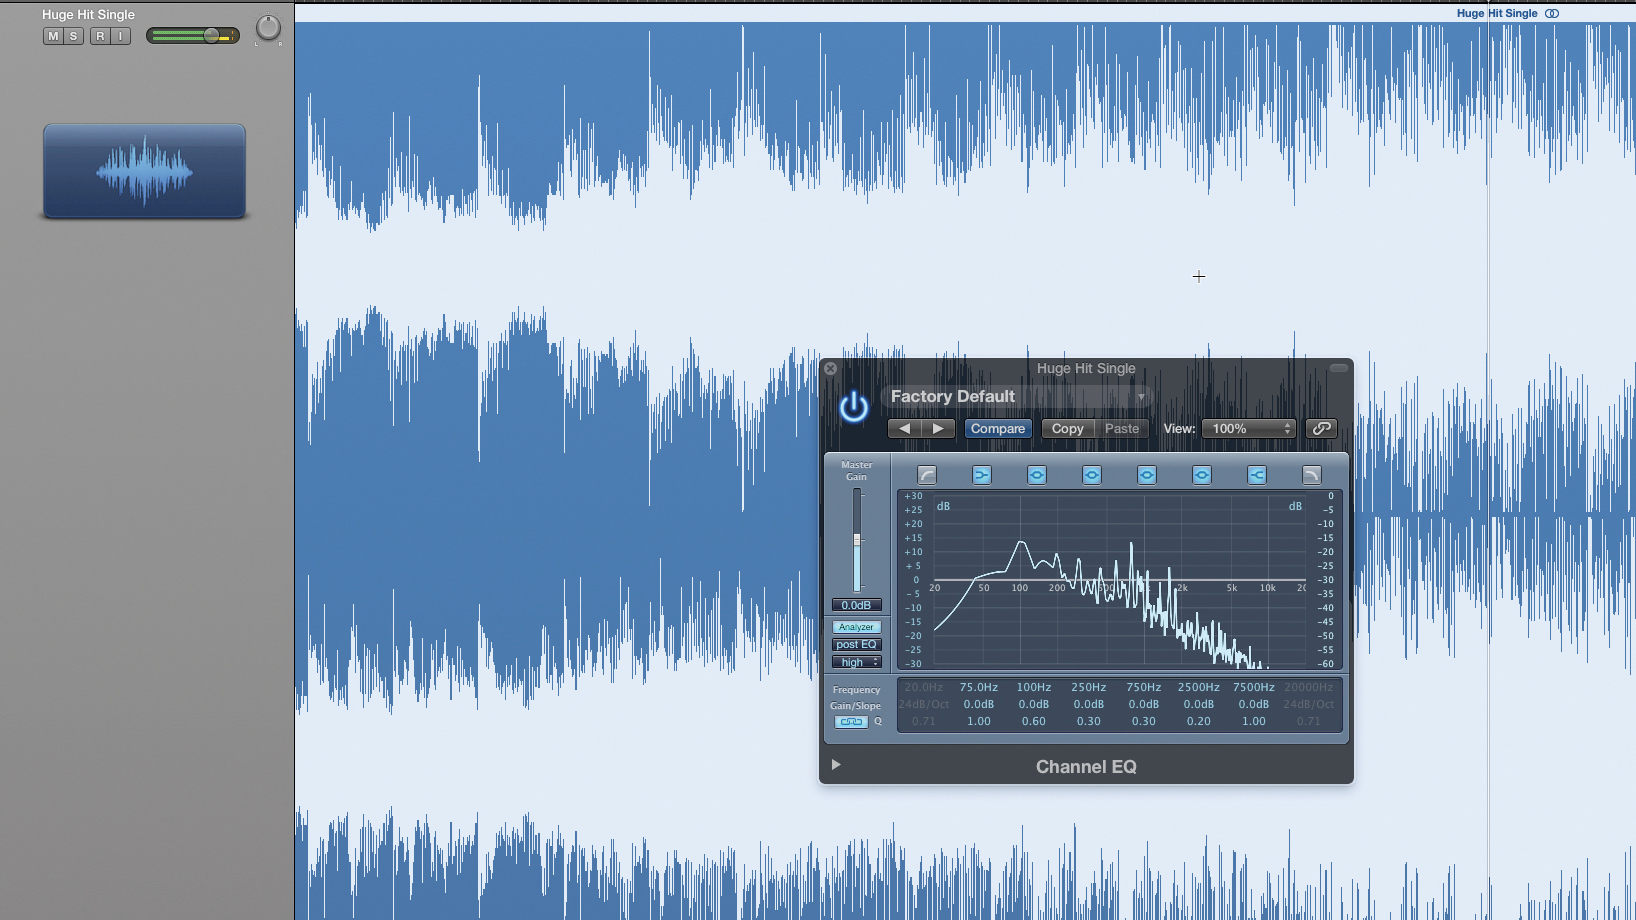
Task: Toggle the Analyzer button
Action: [x=856, y=627]
